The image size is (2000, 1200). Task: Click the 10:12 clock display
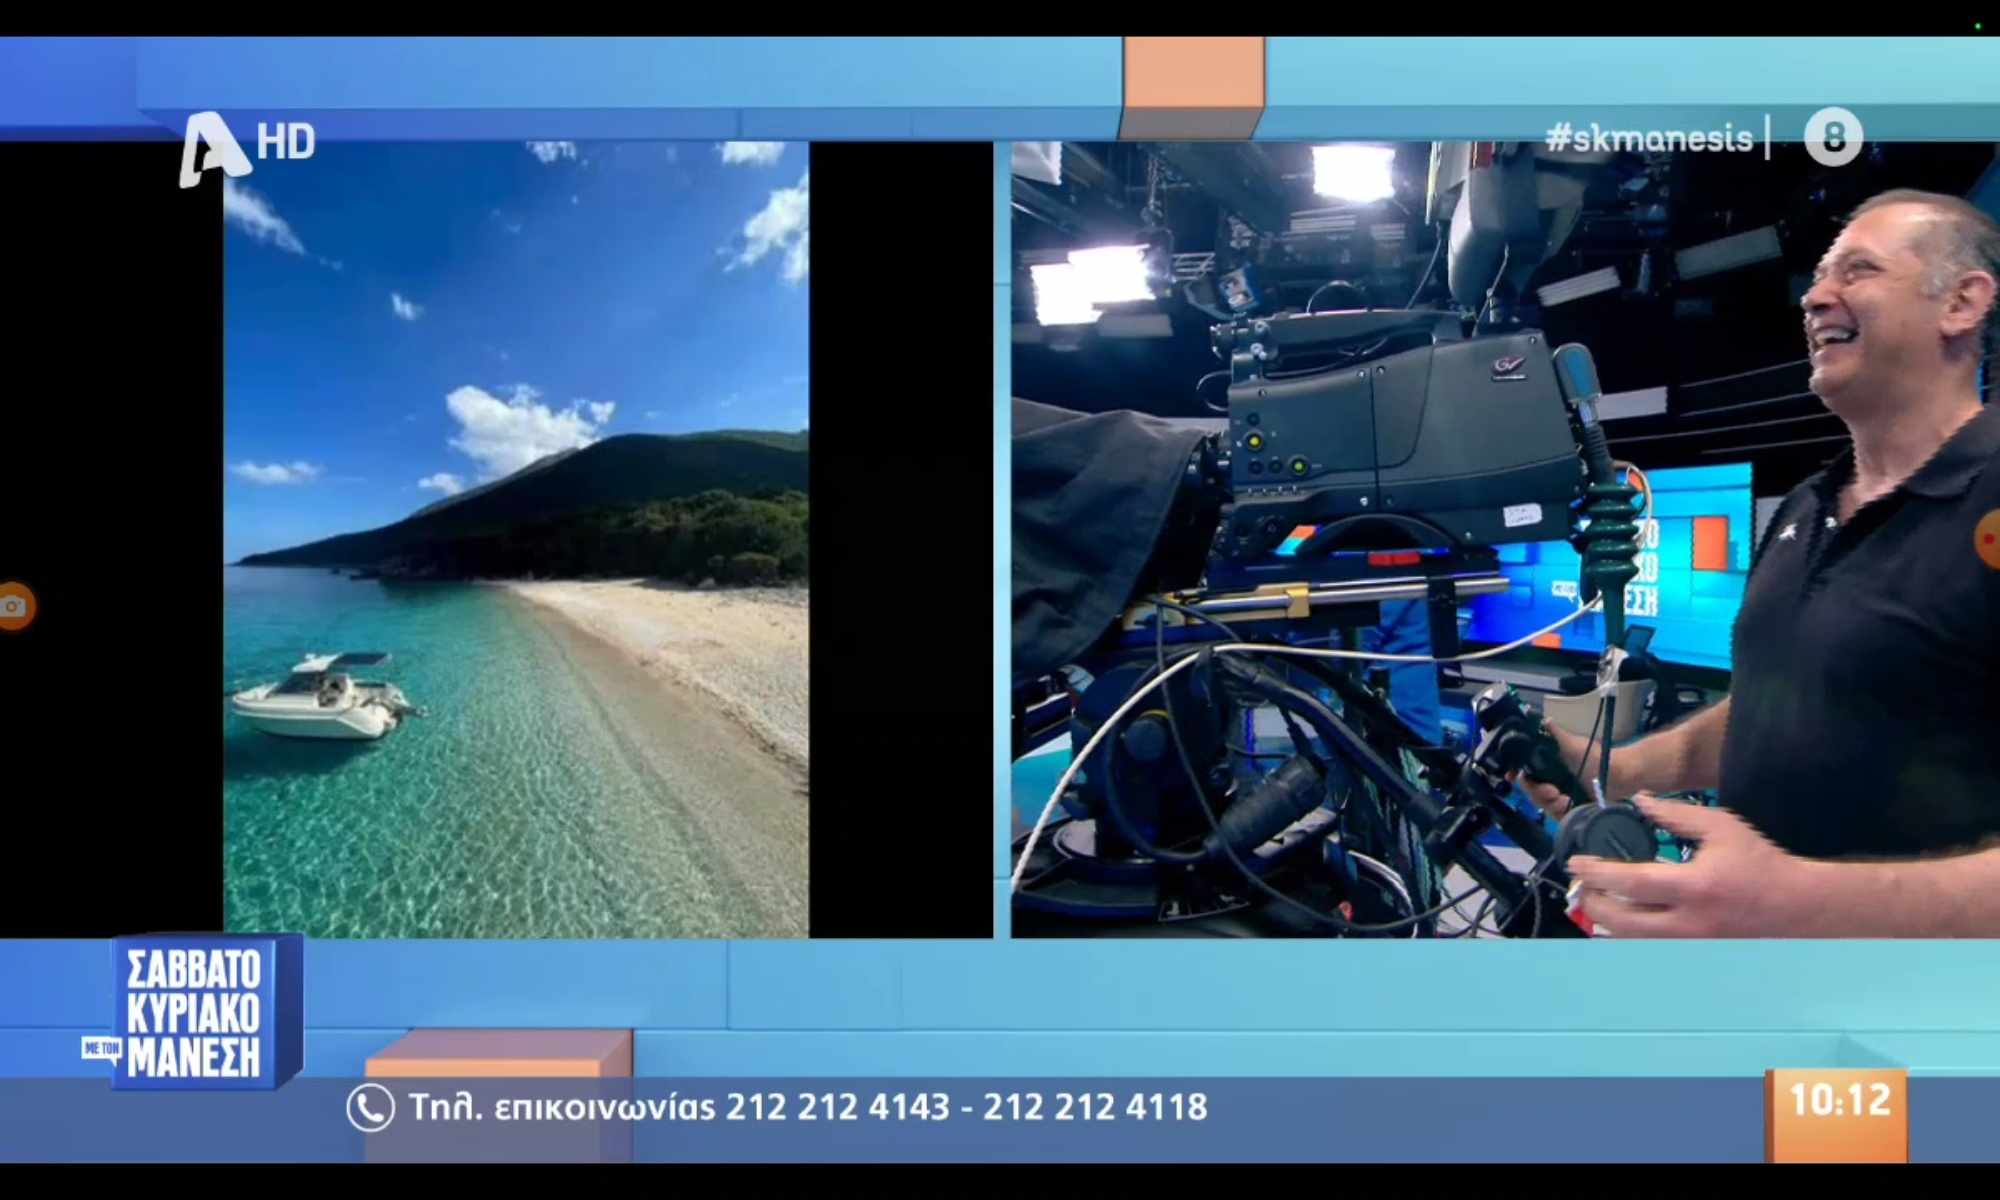coord(1839,1101)
